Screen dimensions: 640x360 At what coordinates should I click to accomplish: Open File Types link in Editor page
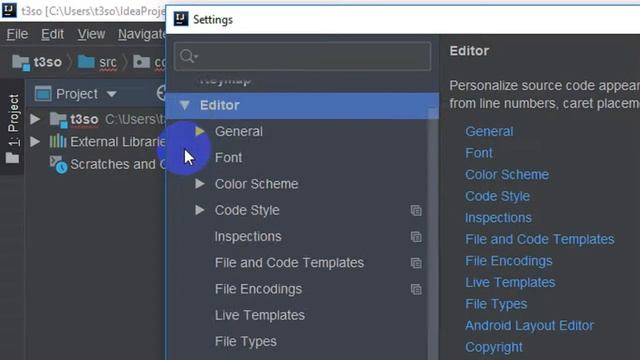tap(496, 304)
